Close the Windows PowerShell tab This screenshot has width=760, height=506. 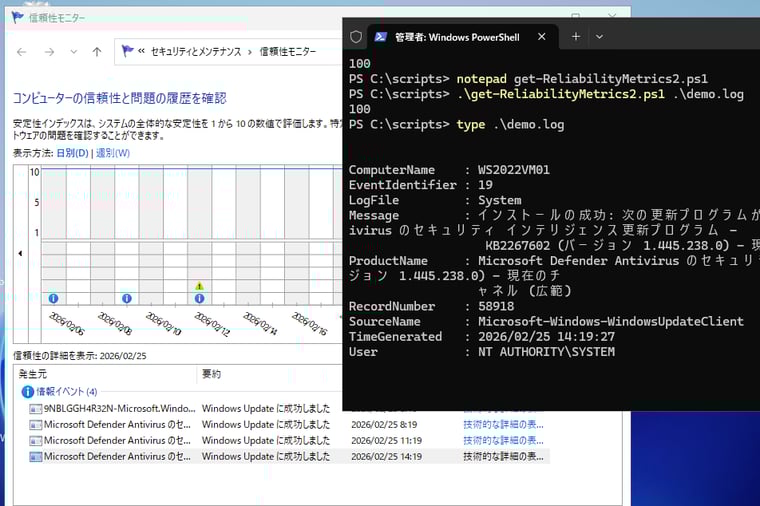(x=542, y=37)
